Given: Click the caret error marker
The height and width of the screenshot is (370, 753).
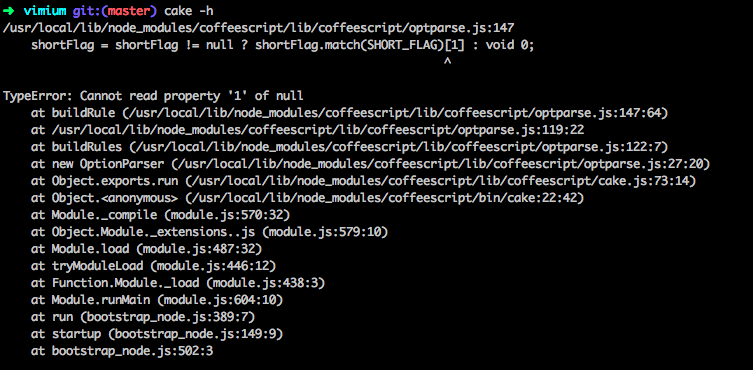Looking at the screenshot, I should 447,62.
